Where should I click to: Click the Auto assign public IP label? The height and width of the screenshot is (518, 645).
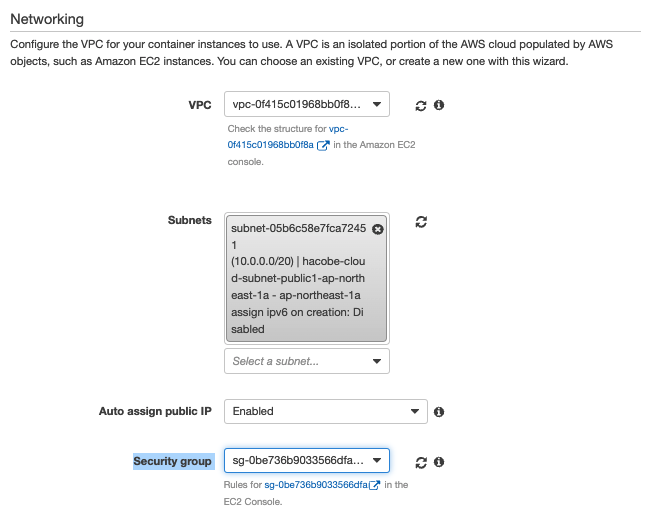click(155, 411)
